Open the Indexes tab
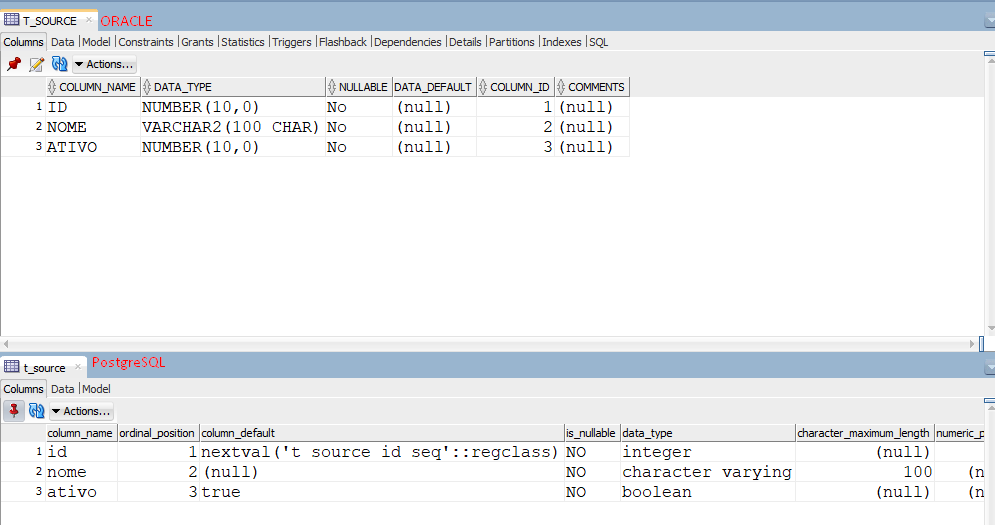 (562, 42)
